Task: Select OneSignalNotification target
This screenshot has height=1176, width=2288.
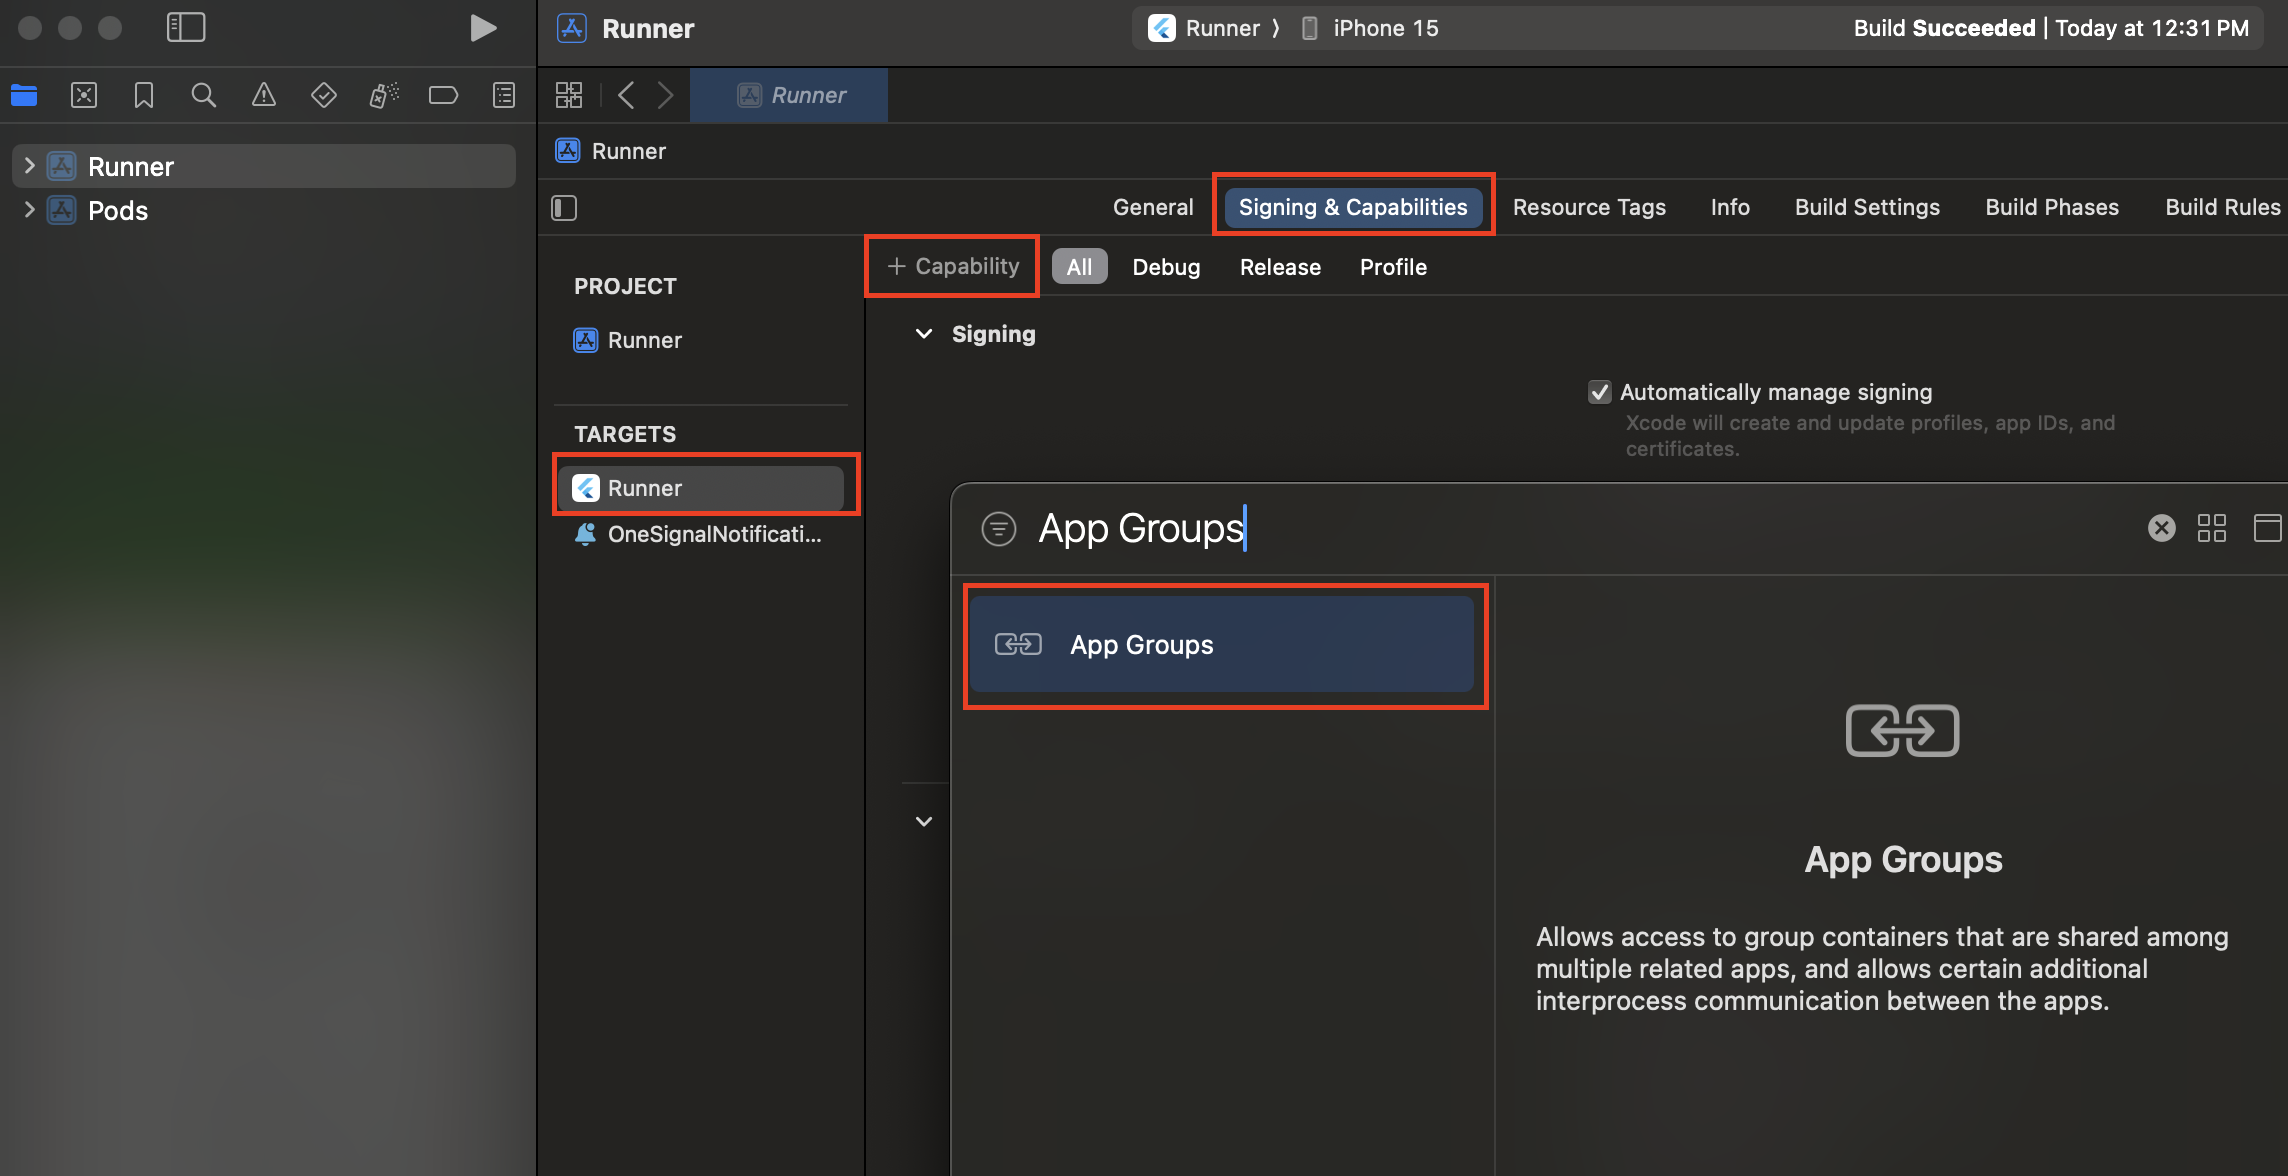Action: point(698,534)
